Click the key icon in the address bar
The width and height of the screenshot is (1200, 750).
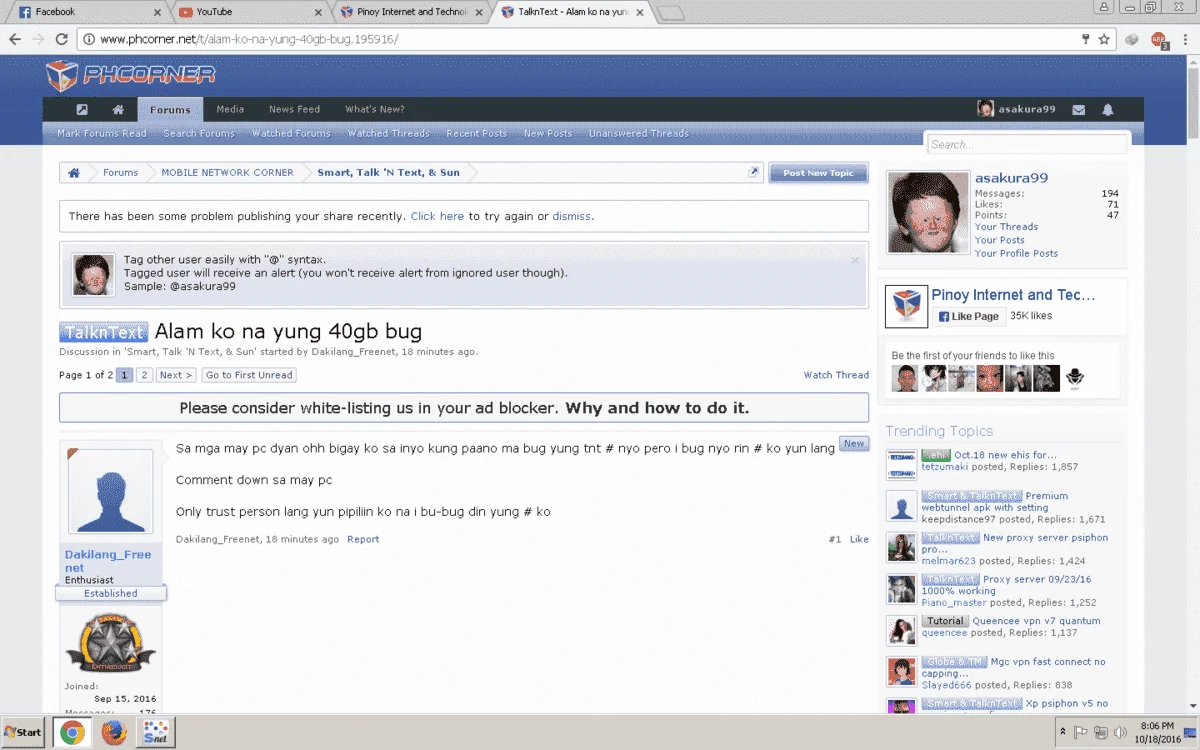coord(1086,39)
